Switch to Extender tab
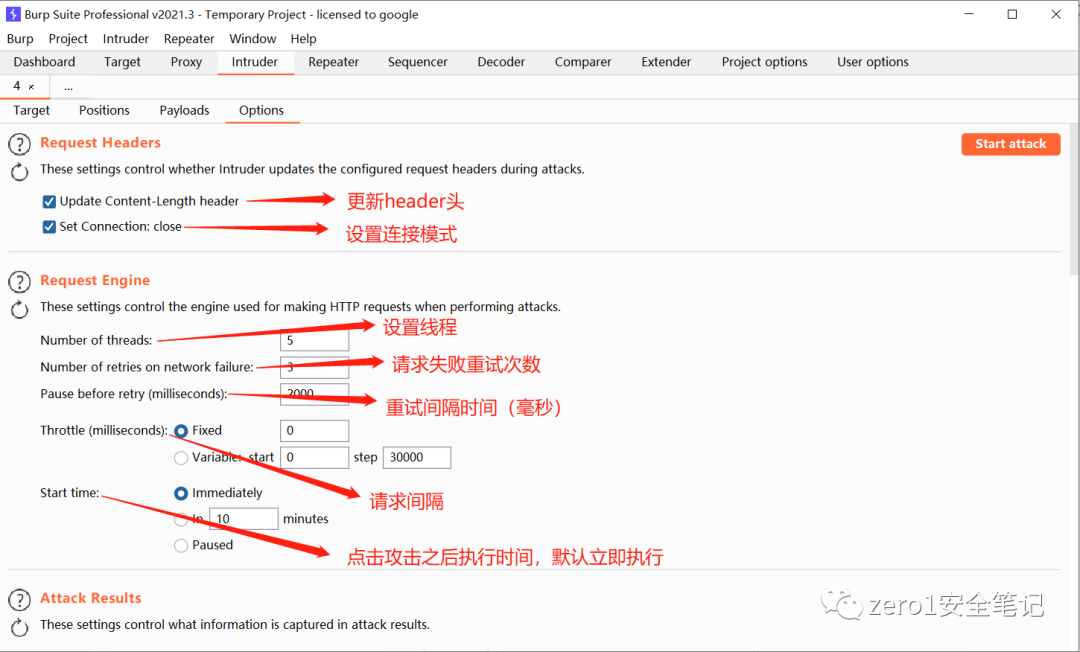The height and width of the screenshot is (652, 1080). point(666,62)
